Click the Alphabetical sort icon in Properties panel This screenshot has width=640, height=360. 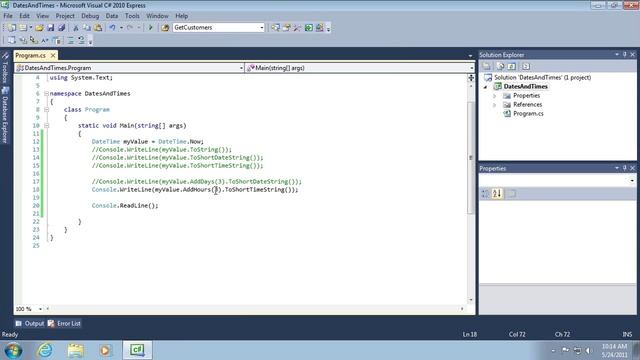tap(497, 193)
